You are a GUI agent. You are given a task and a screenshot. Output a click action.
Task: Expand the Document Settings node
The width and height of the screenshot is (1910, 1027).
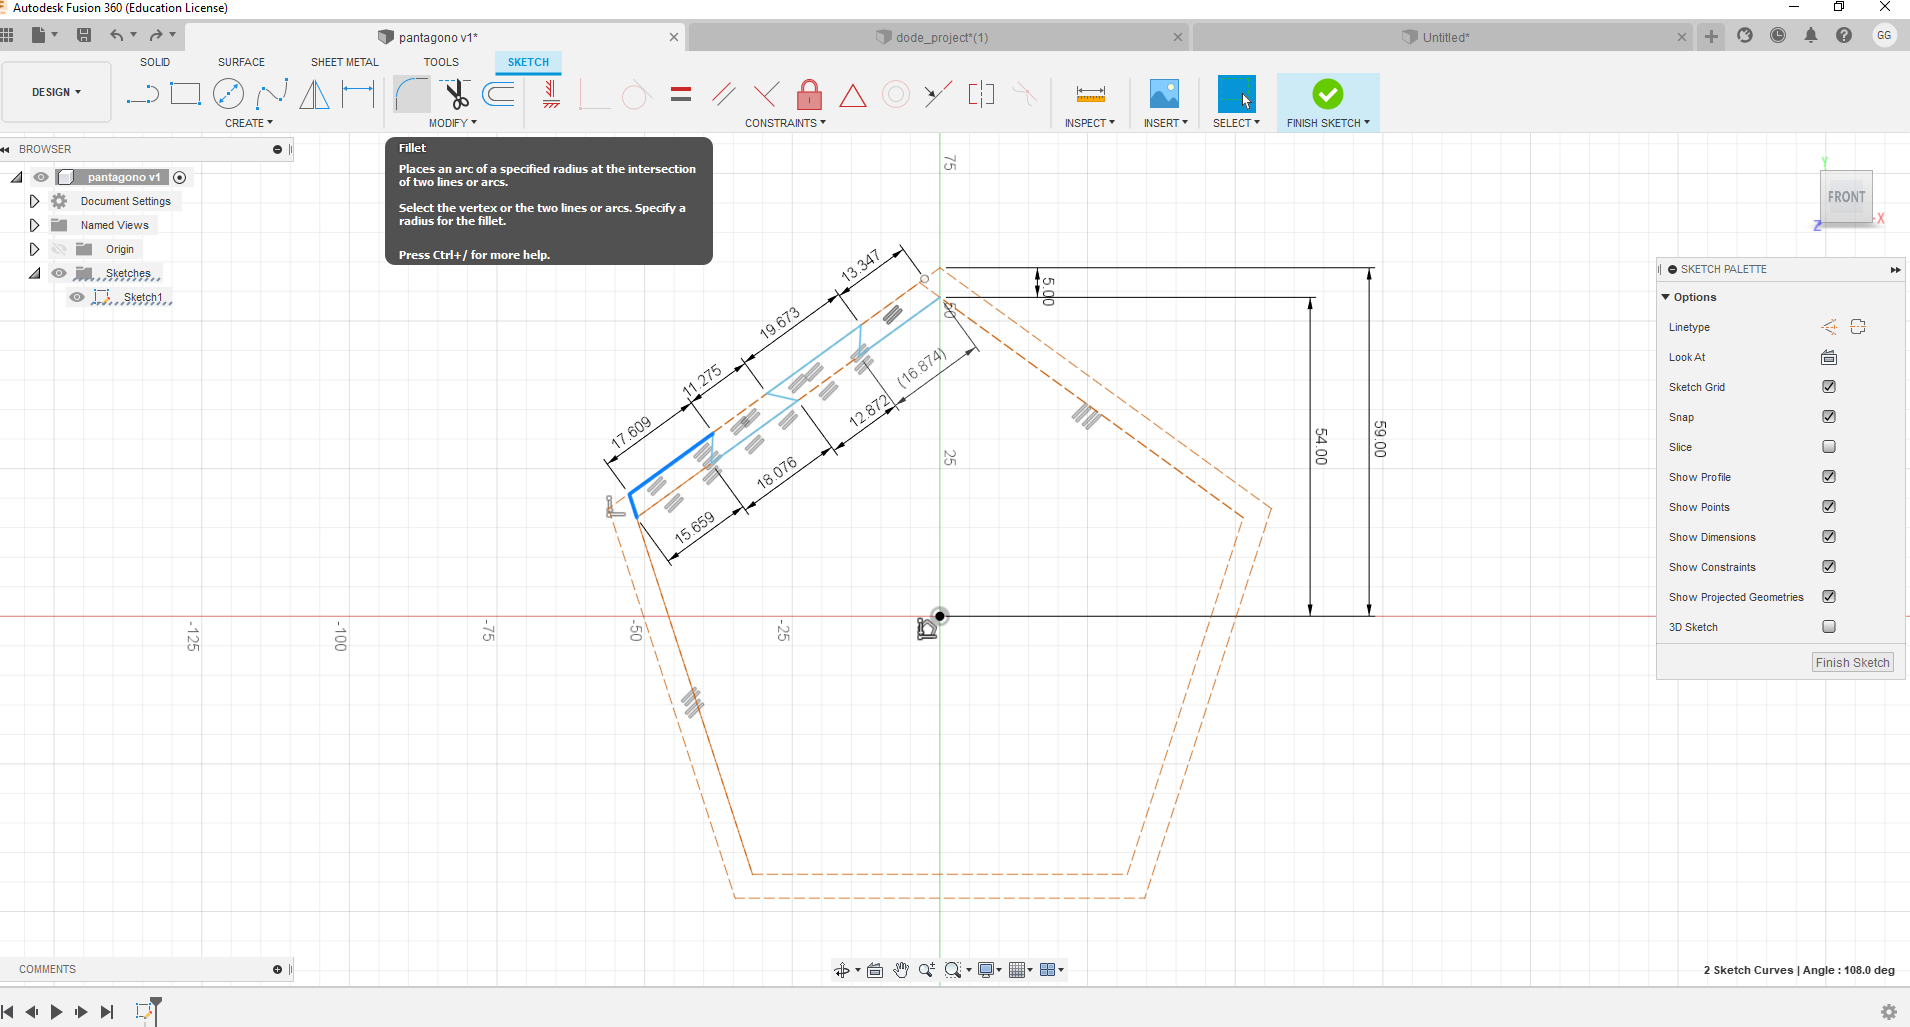[34, 201]
